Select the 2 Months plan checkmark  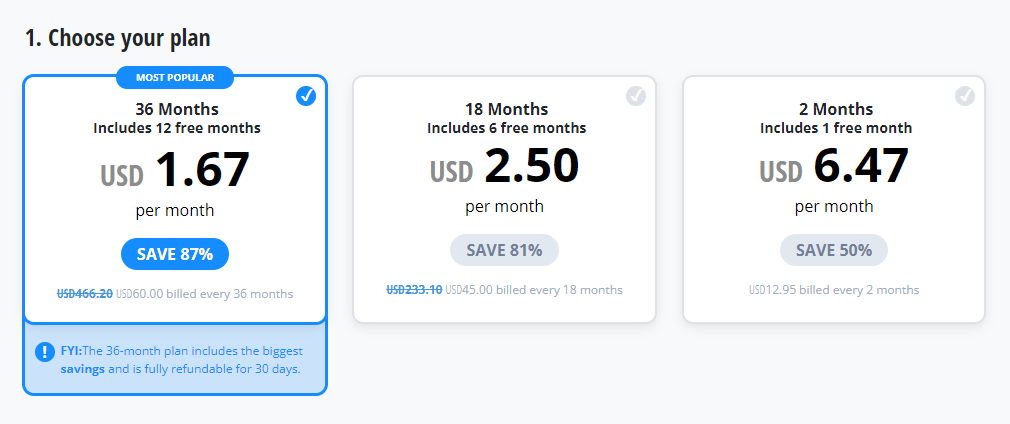pos(965,96)
